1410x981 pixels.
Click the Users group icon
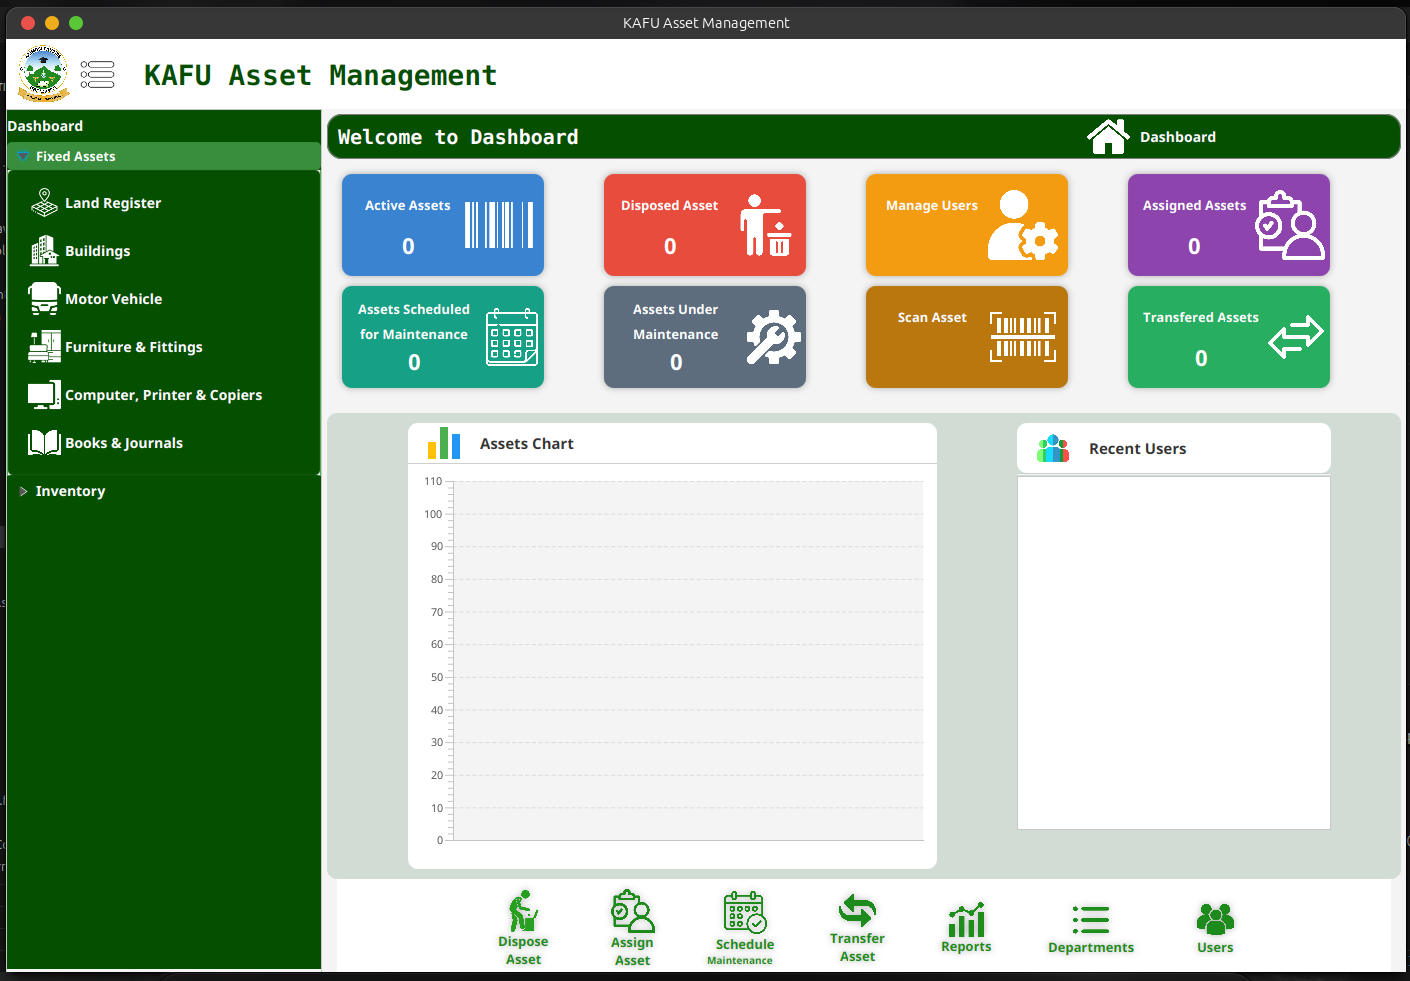[1215, 918]
